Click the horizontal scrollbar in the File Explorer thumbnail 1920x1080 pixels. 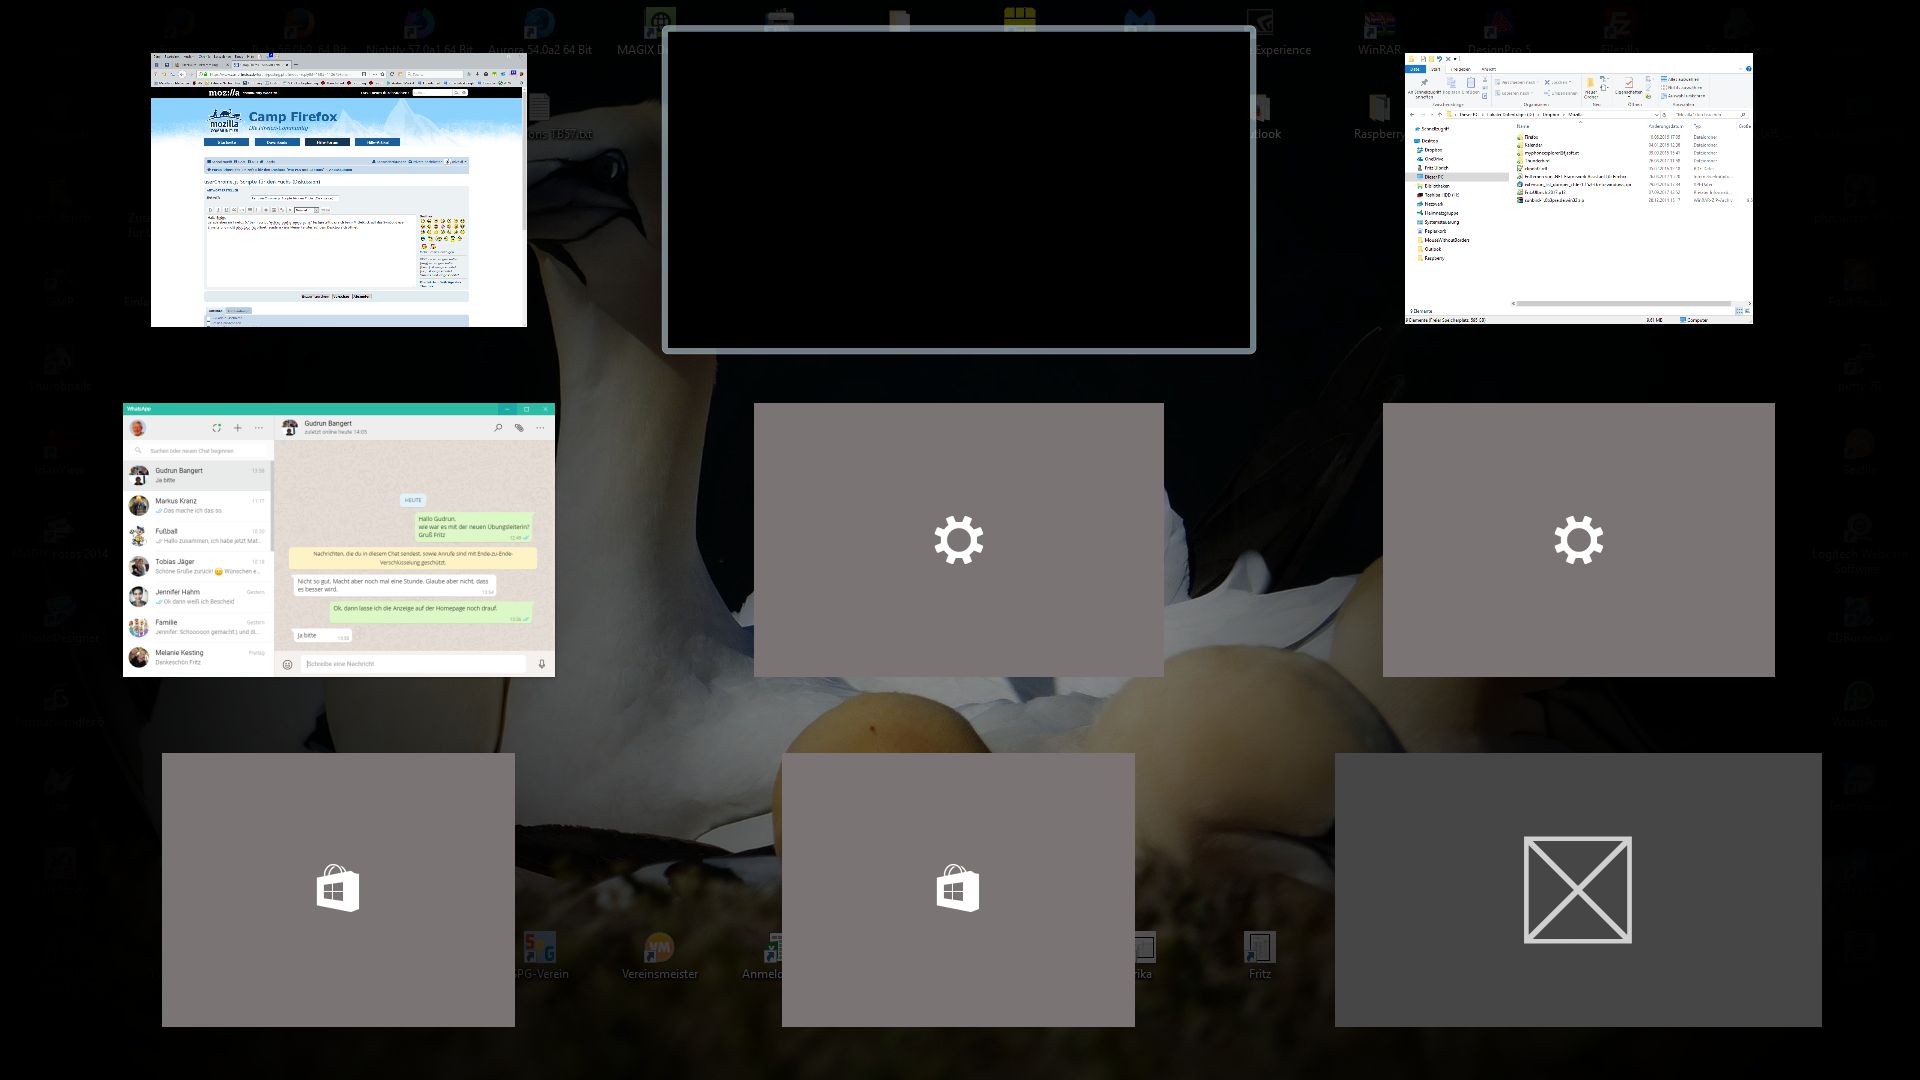1622,303
